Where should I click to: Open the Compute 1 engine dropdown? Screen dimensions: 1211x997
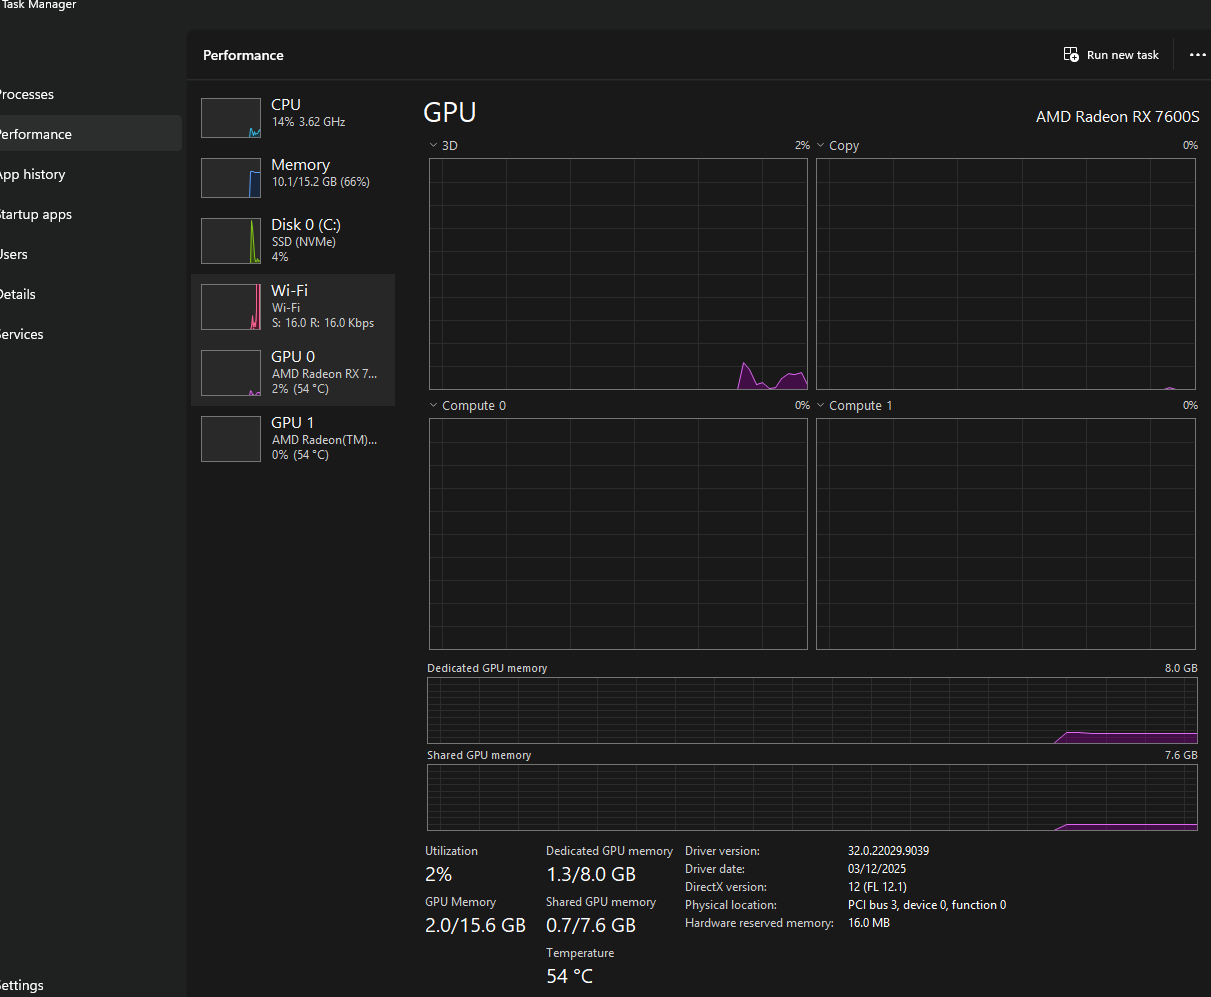point(821,406)
